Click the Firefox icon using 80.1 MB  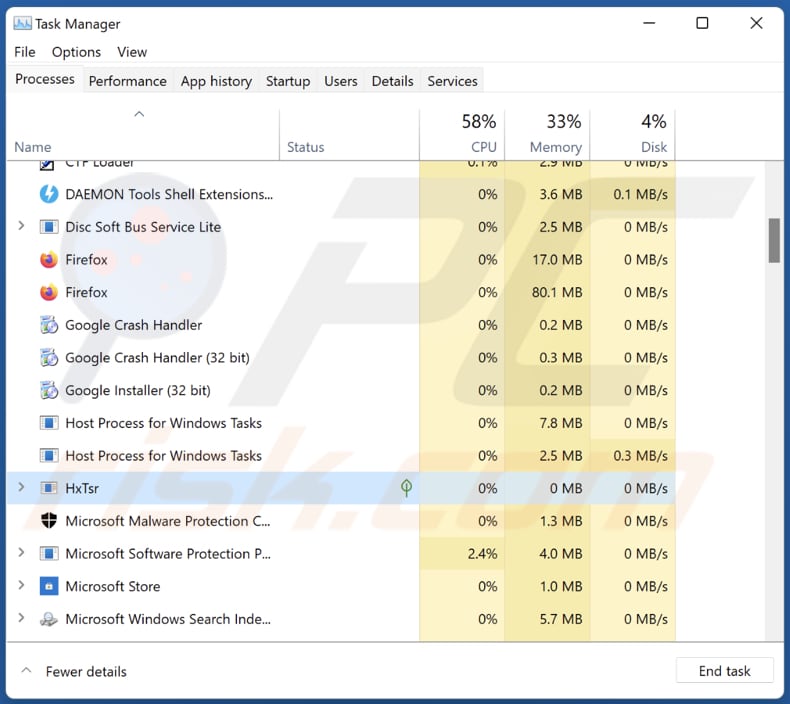pyautogui.click(x=49, y=292)
